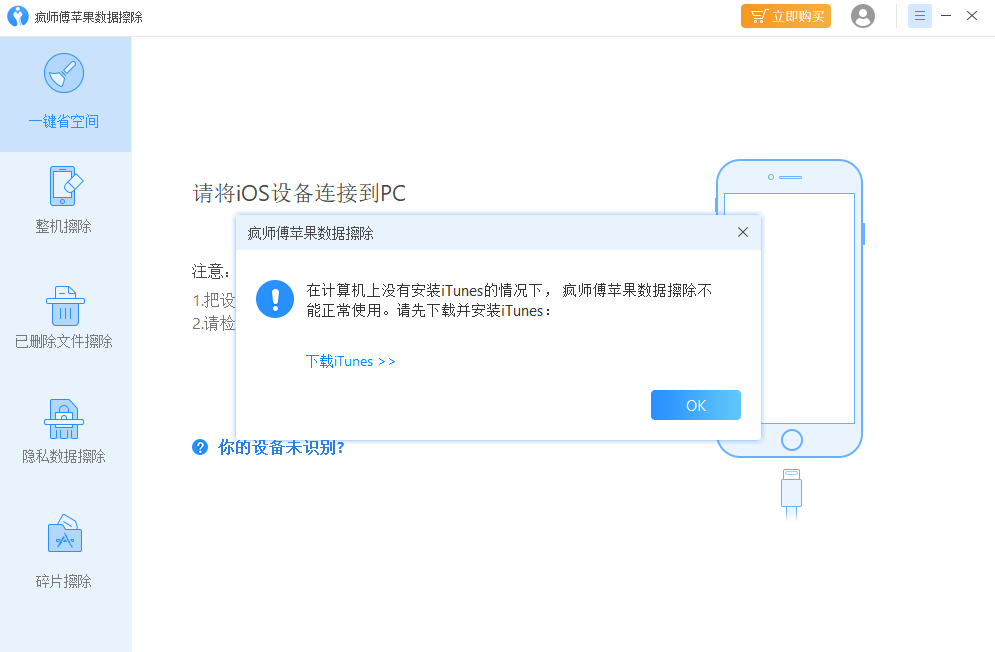Click the 请将iOS设备连接到PC heading

point(299,193)
